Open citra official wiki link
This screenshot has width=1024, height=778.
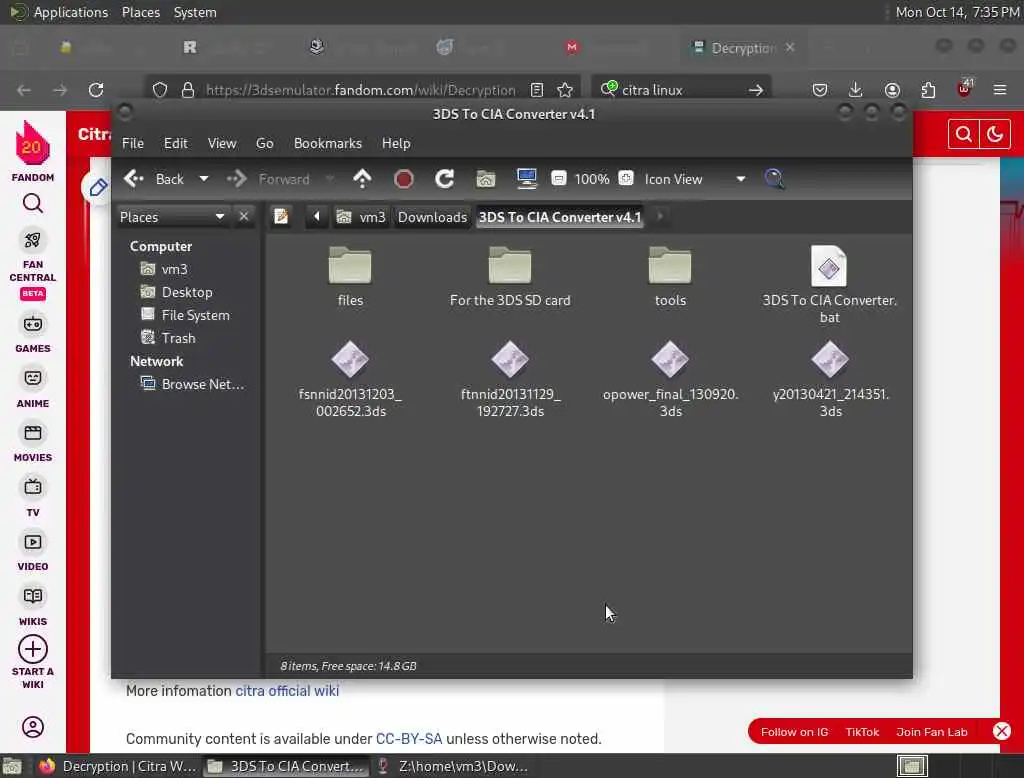pos(287,690)
